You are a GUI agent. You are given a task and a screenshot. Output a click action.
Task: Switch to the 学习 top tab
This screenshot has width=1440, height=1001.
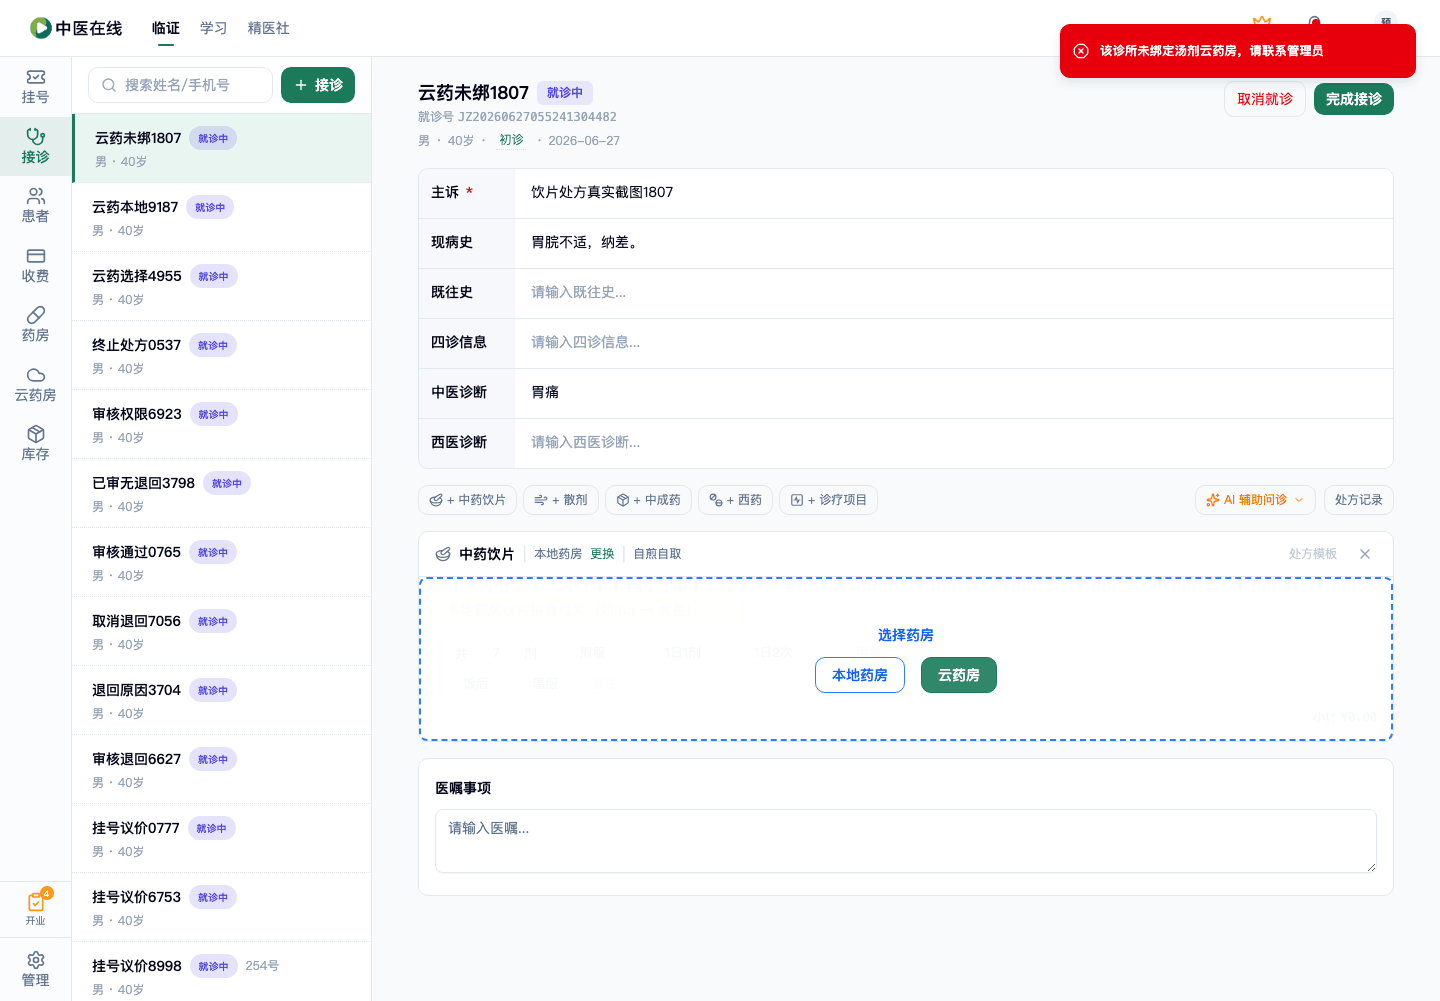pyautogui.click(x=213, y=28)
